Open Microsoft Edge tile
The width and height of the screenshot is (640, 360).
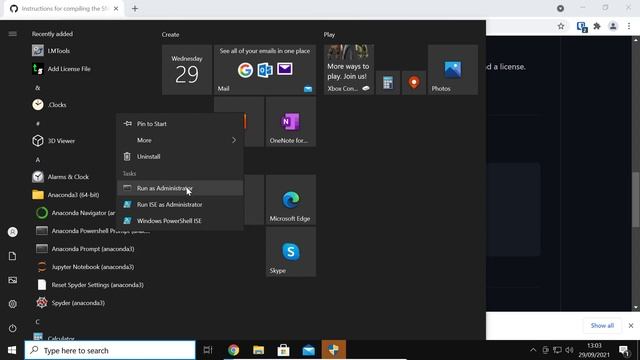point(291,200)
